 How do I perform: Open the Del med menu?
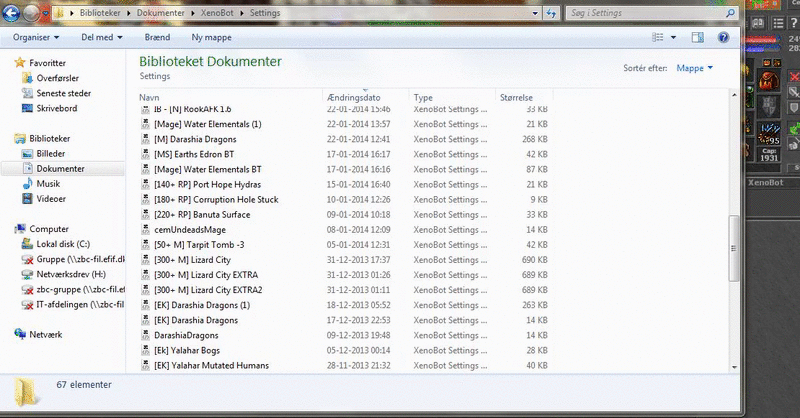102,37
